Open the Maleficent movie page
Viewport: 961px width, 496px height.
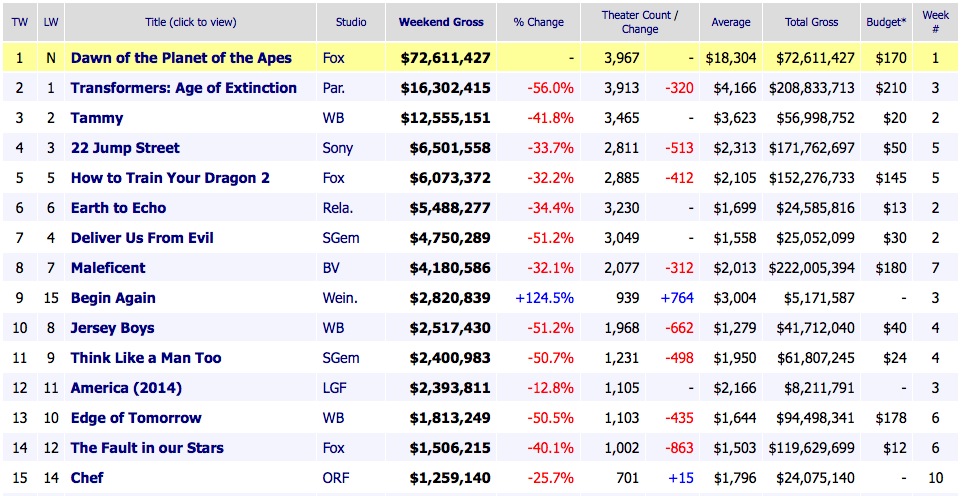[108, 268]
